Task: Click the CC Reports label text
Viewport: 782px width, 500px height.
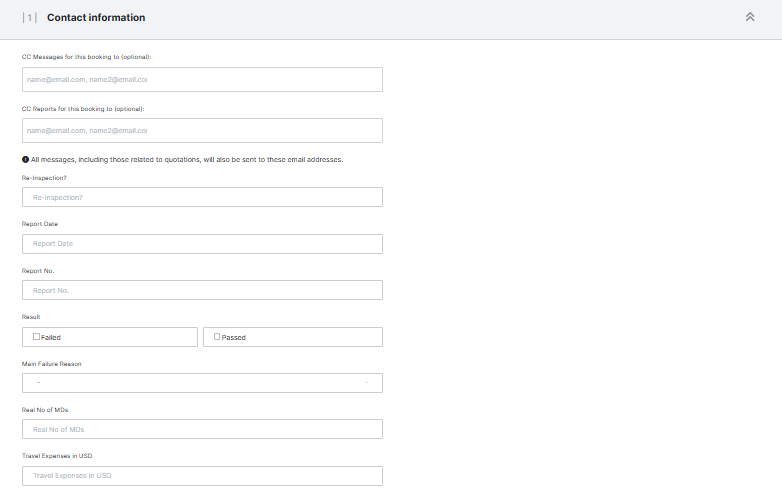Action: point(84,108)
